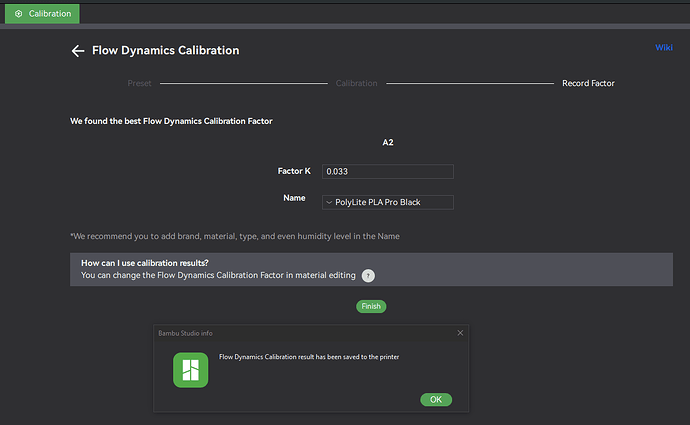
Task: Open the Wiki link
Action: pos(664,48)
